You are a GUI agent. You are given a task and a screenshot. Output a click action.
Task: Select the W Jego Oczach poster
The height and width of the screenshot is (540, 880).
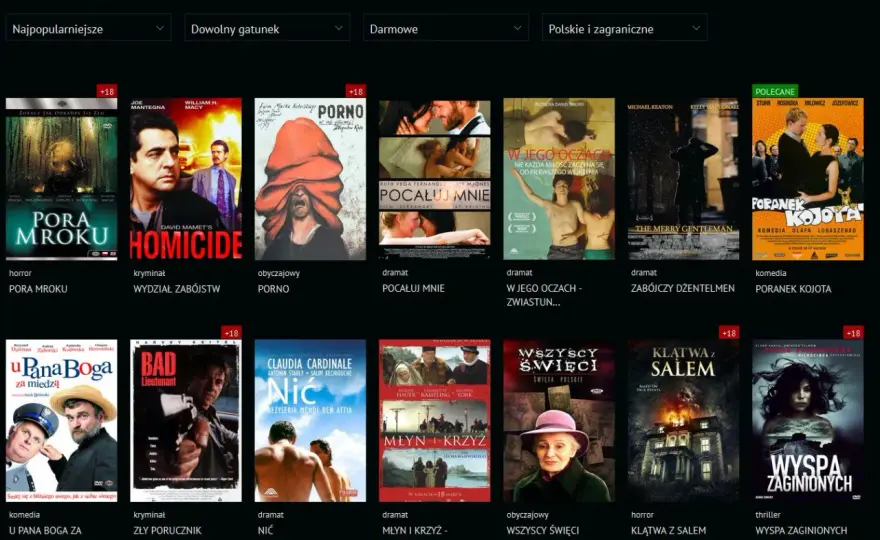tap(559, 179)
